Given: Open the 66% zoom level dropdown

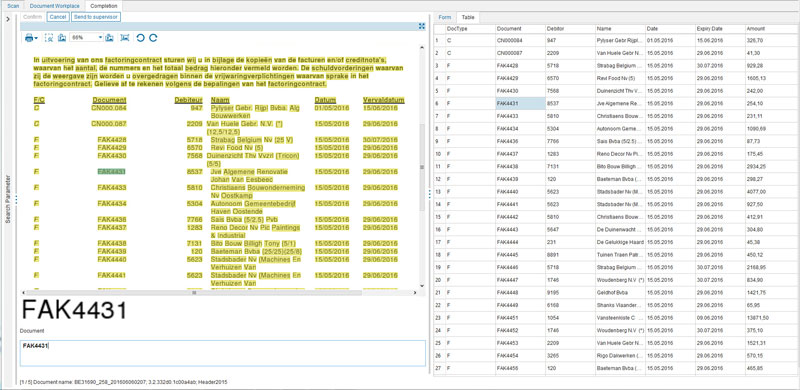Looking at the screenshot, I should point(101,37).
